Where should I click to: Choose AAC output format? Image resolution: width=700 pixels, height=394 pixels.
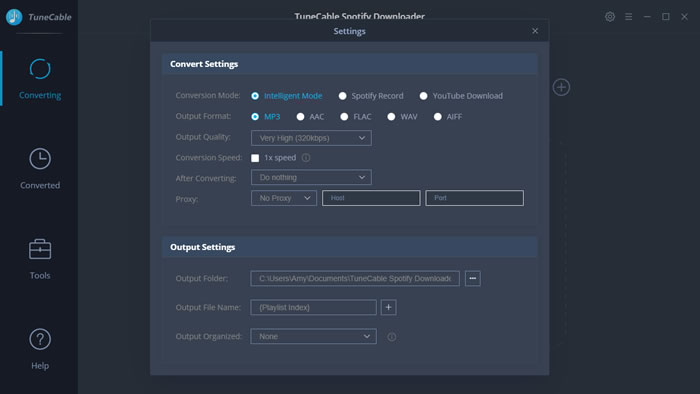[x=300, y=116]
